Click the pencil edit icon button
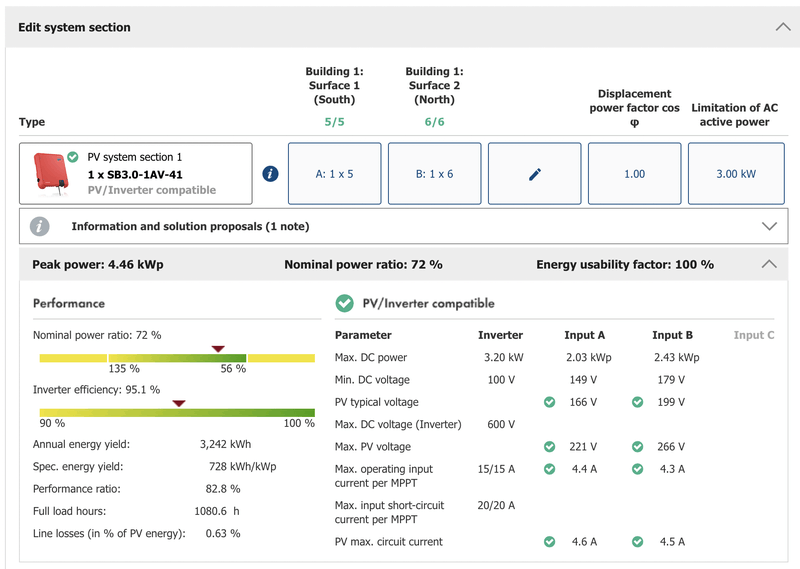The image size is (800, 569). (534, 174)
